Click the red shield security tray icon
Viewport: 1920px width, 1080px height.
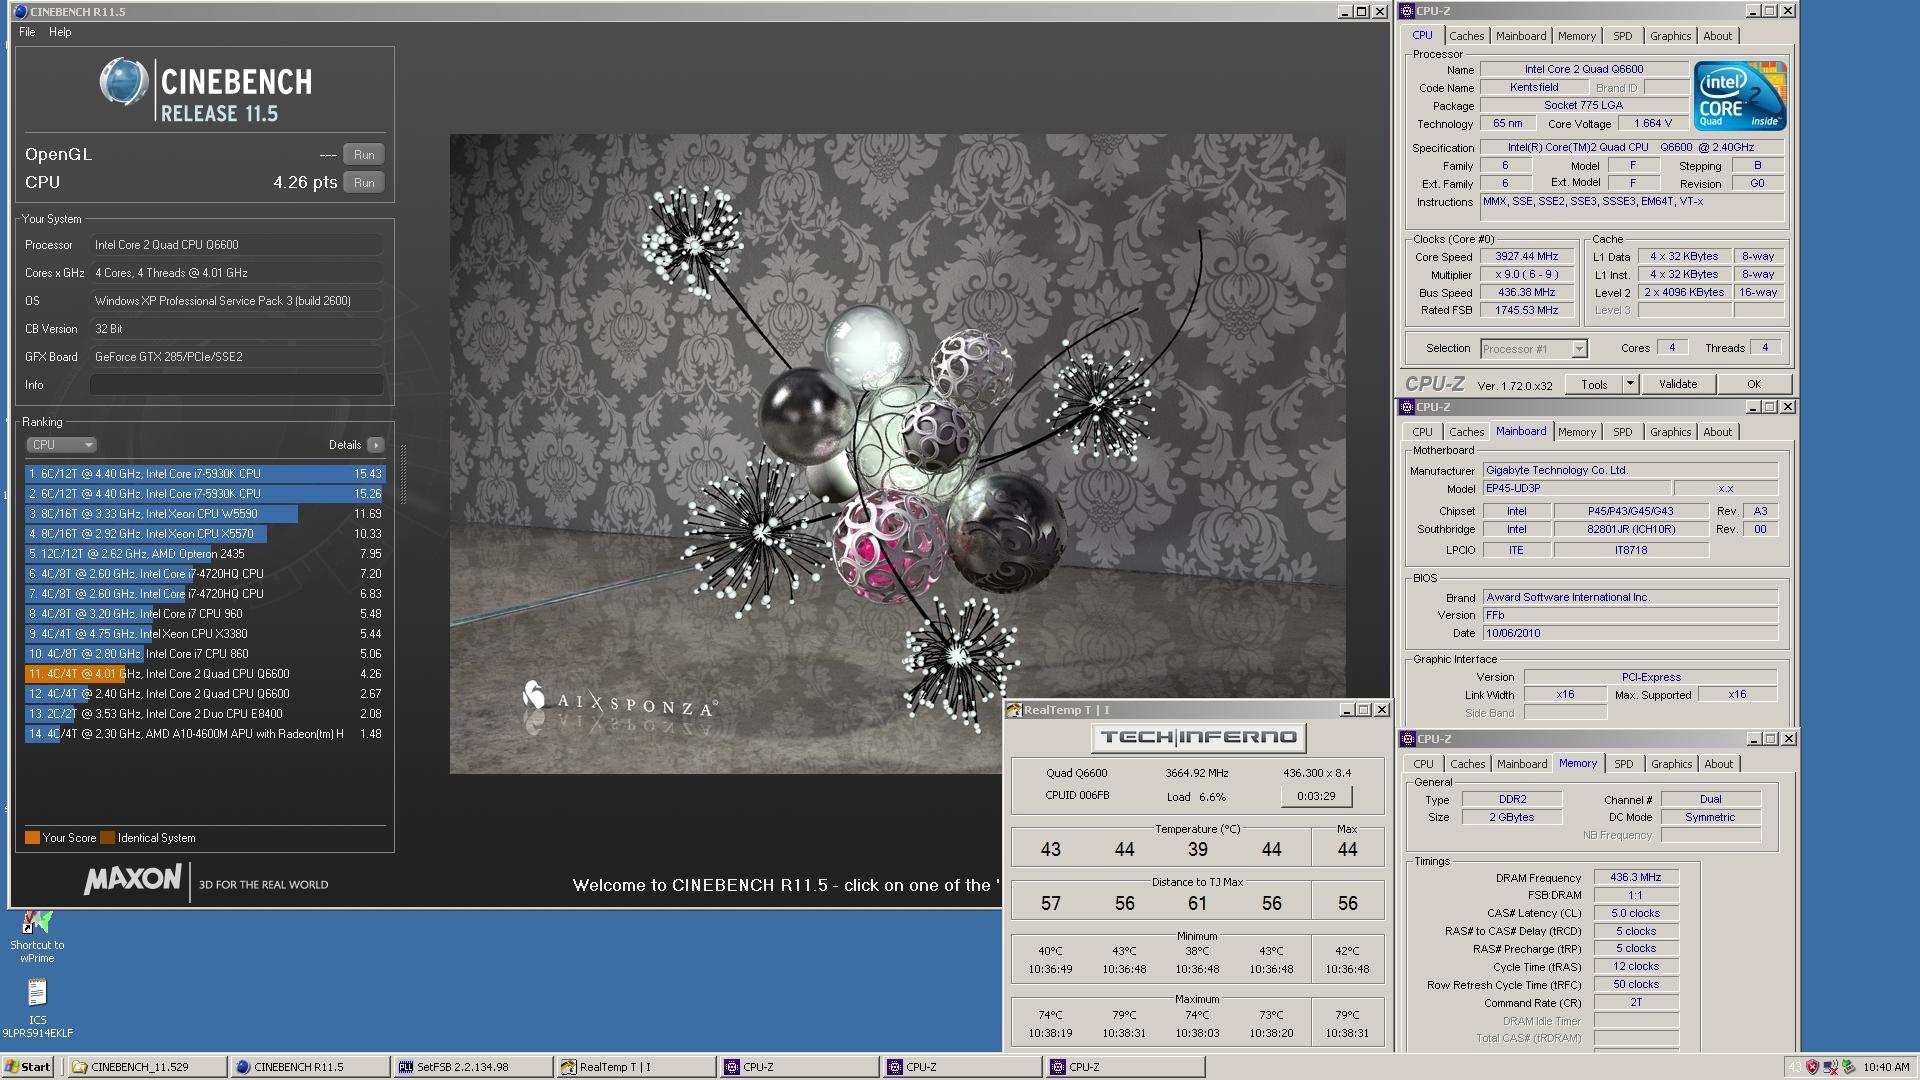(1813, 1067)
